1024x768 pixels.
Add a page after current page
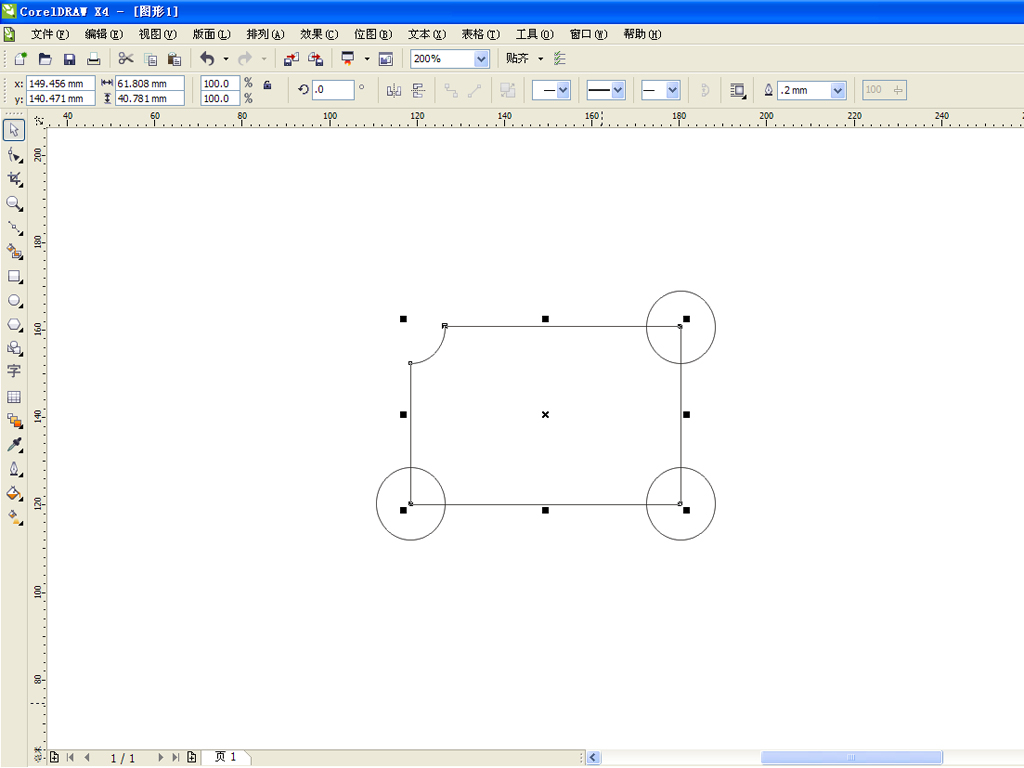point(191,758)
